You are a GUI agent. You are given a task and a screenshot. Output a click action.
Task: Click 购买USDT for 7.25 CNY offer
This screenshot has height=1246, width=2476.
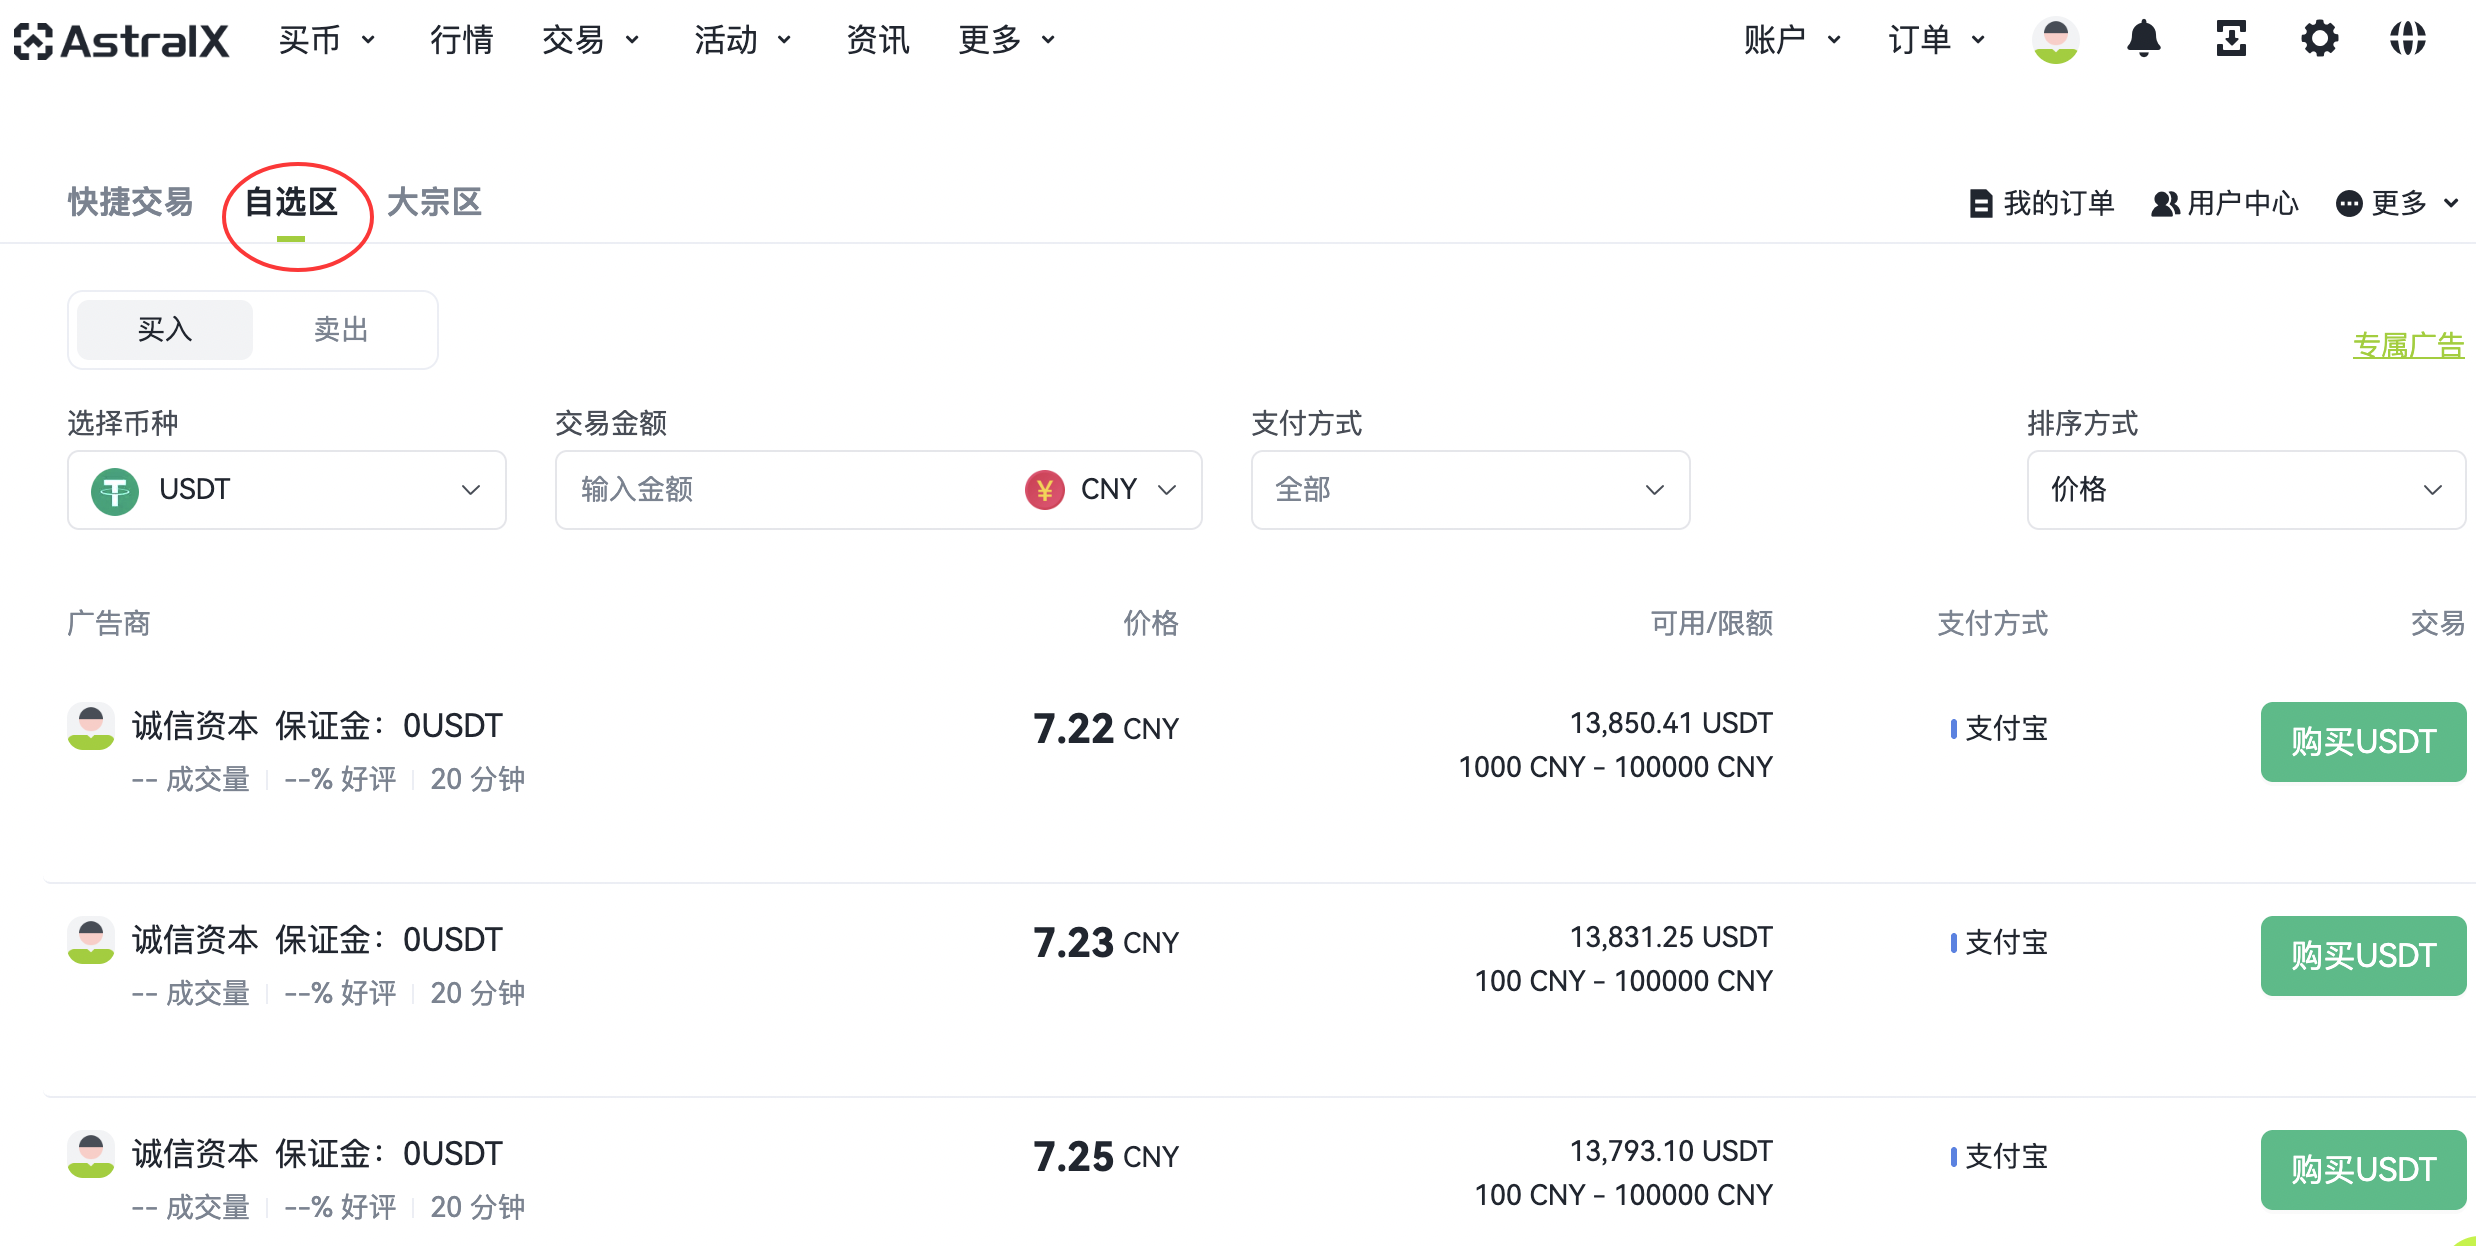click(x=2363, y=1170)
